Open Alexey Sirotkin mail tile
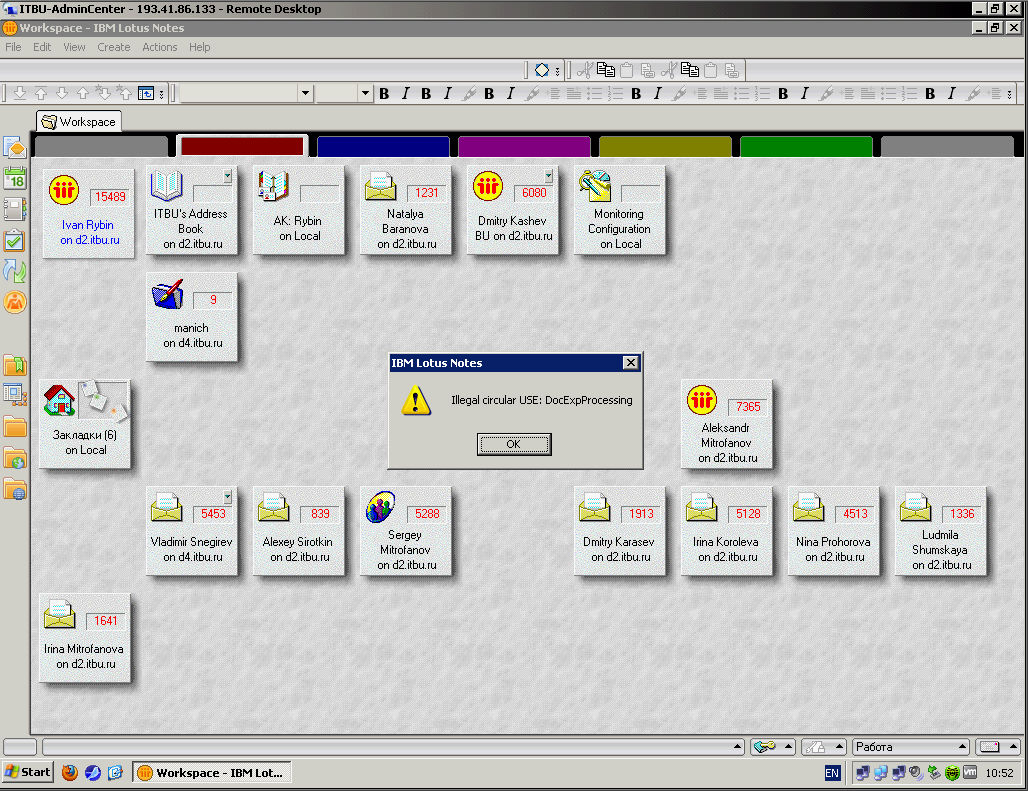The image size is (1028, 791). pos(298,531)
